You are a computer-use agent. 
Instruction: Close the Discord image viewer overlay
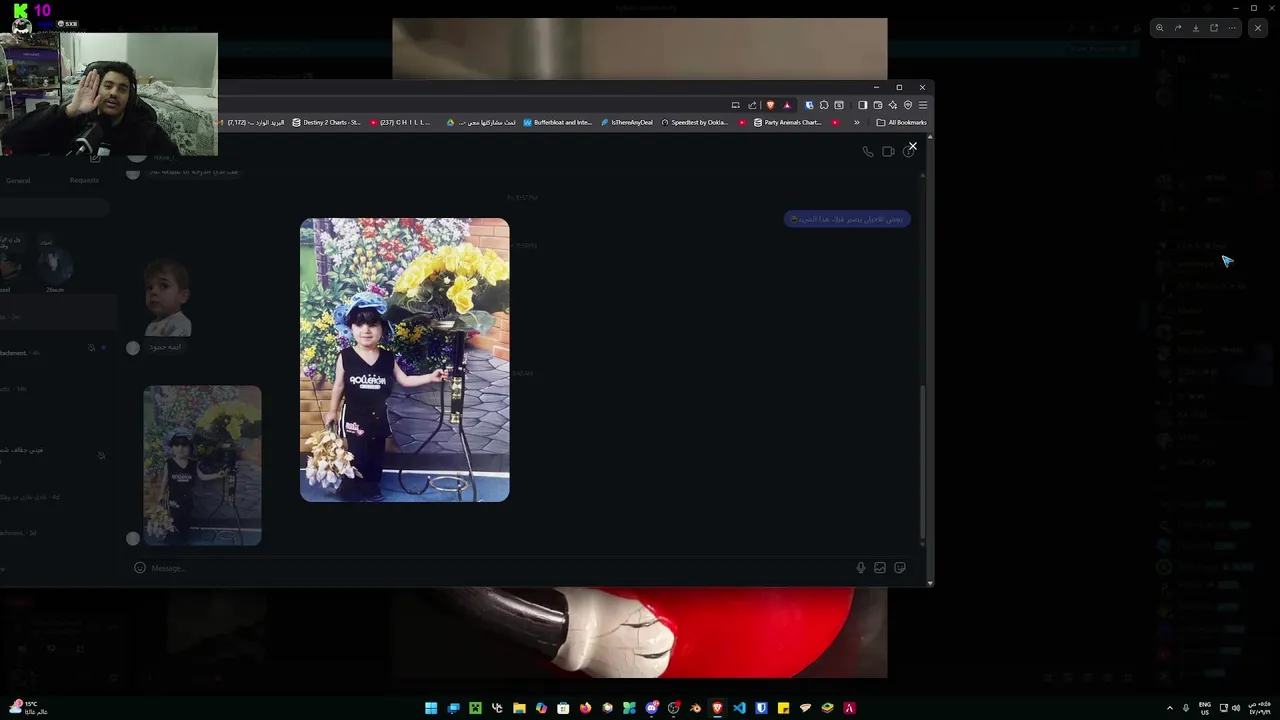(x=1258, y=28)
